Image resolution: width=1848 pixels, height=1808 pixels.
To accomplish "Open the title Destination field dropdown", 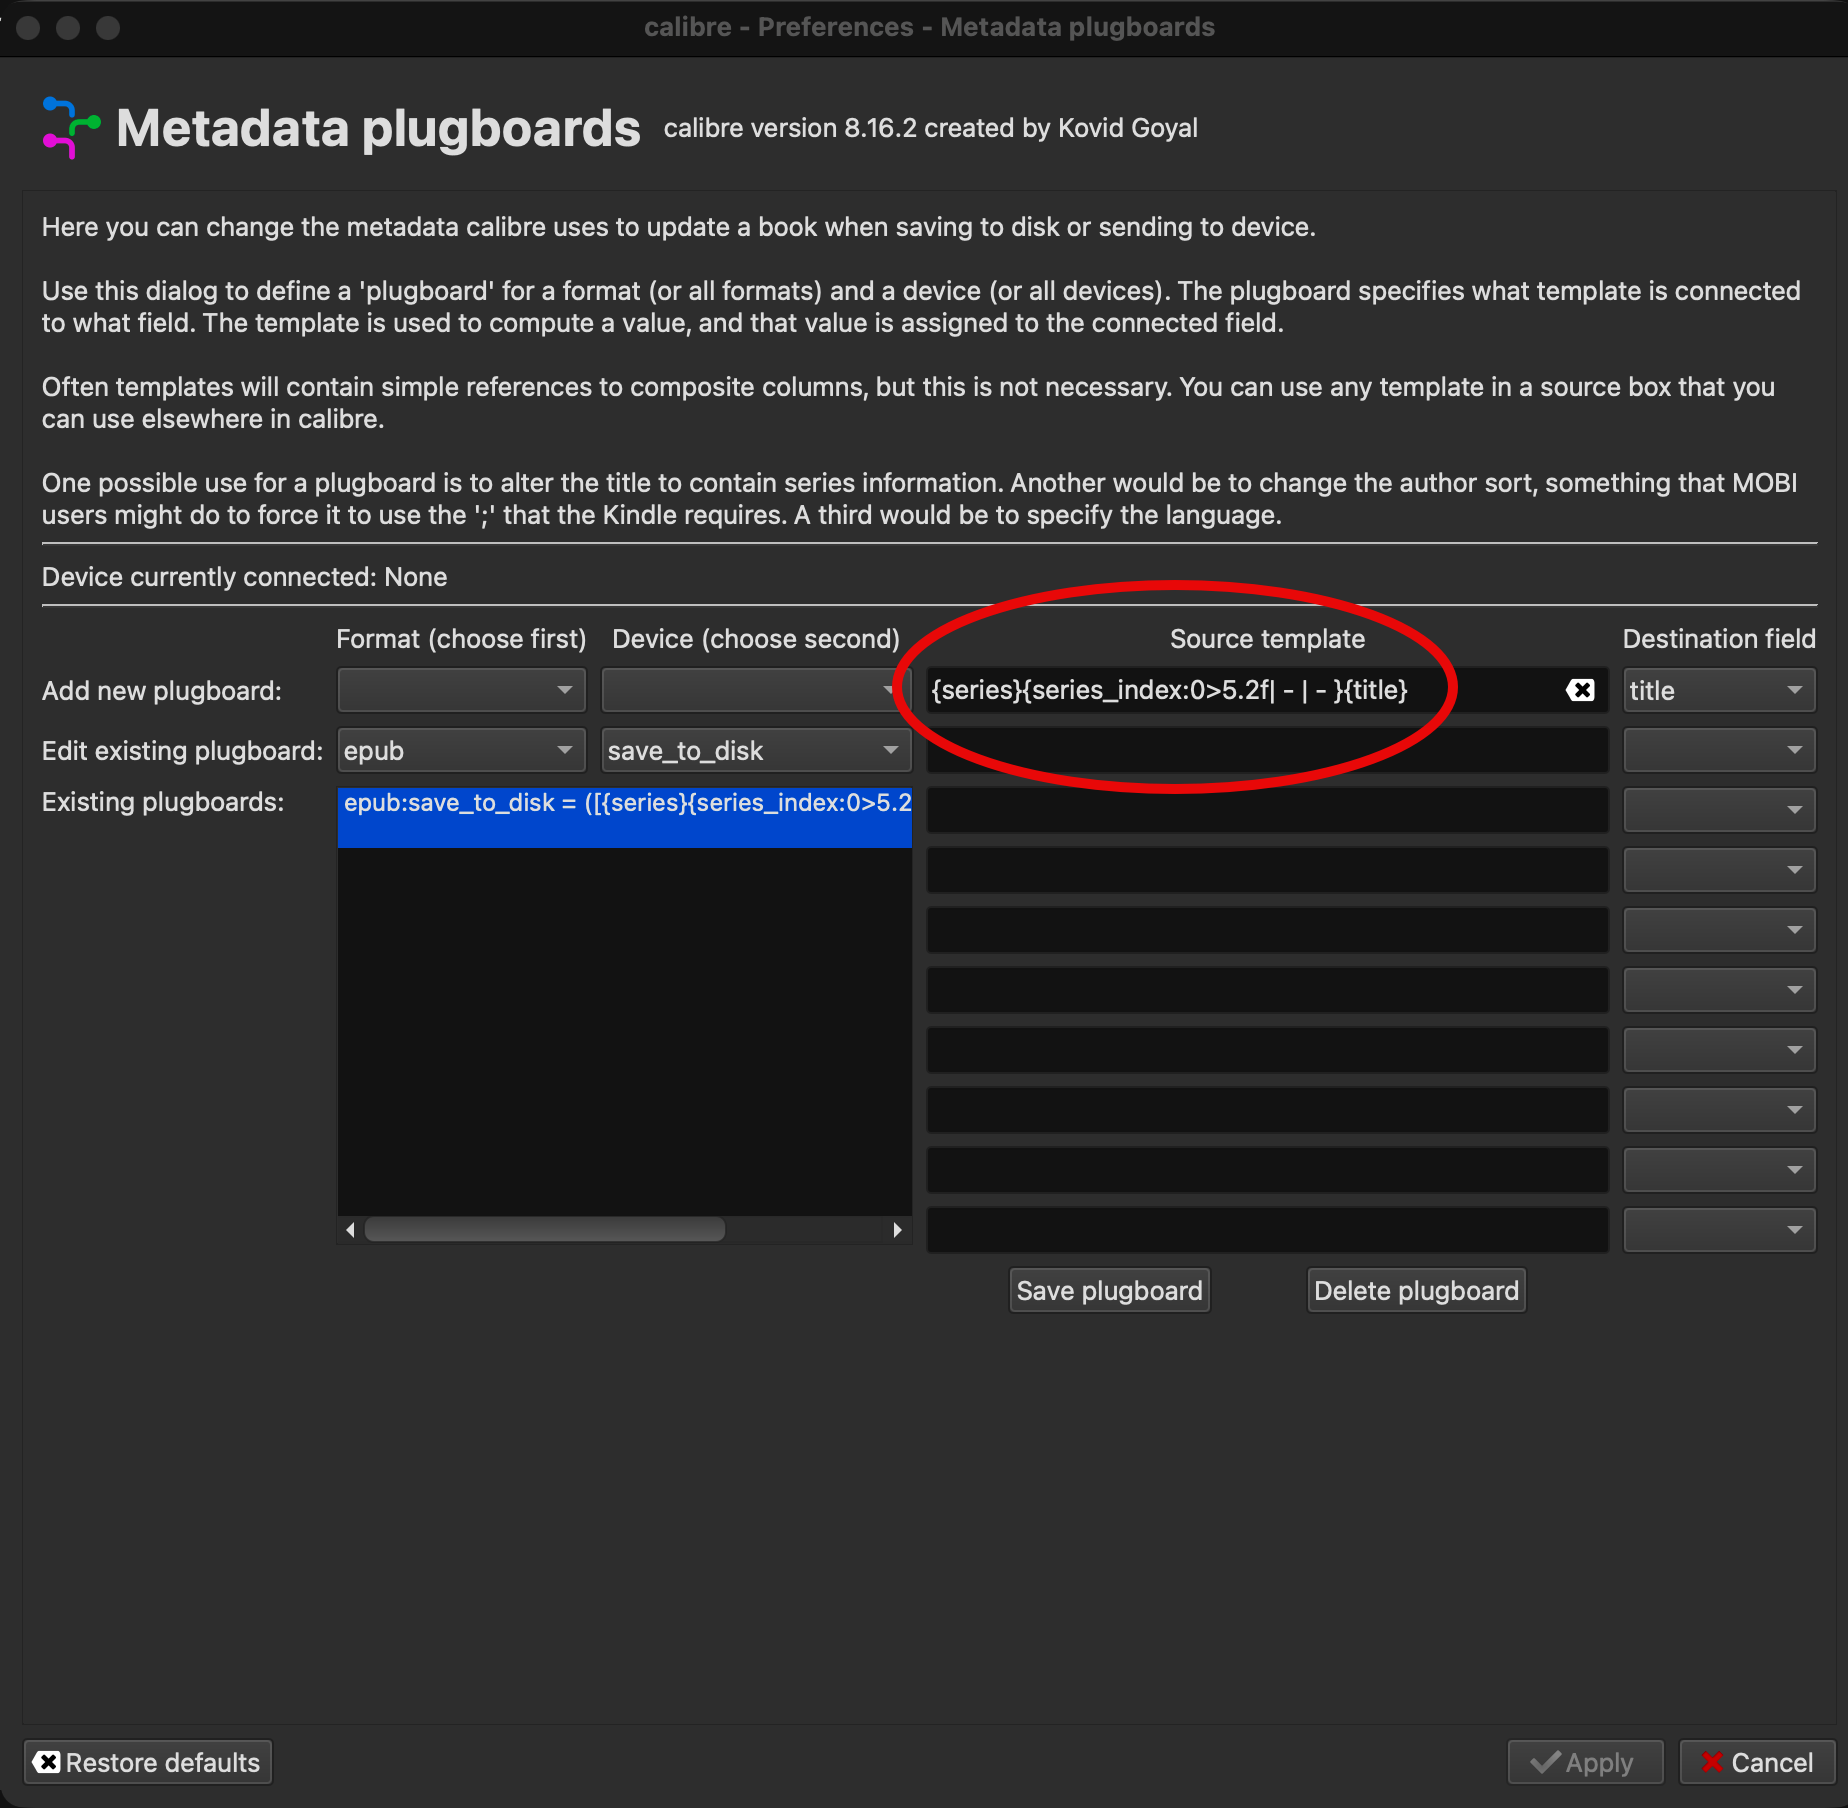I will click(x=1719, y=690).
